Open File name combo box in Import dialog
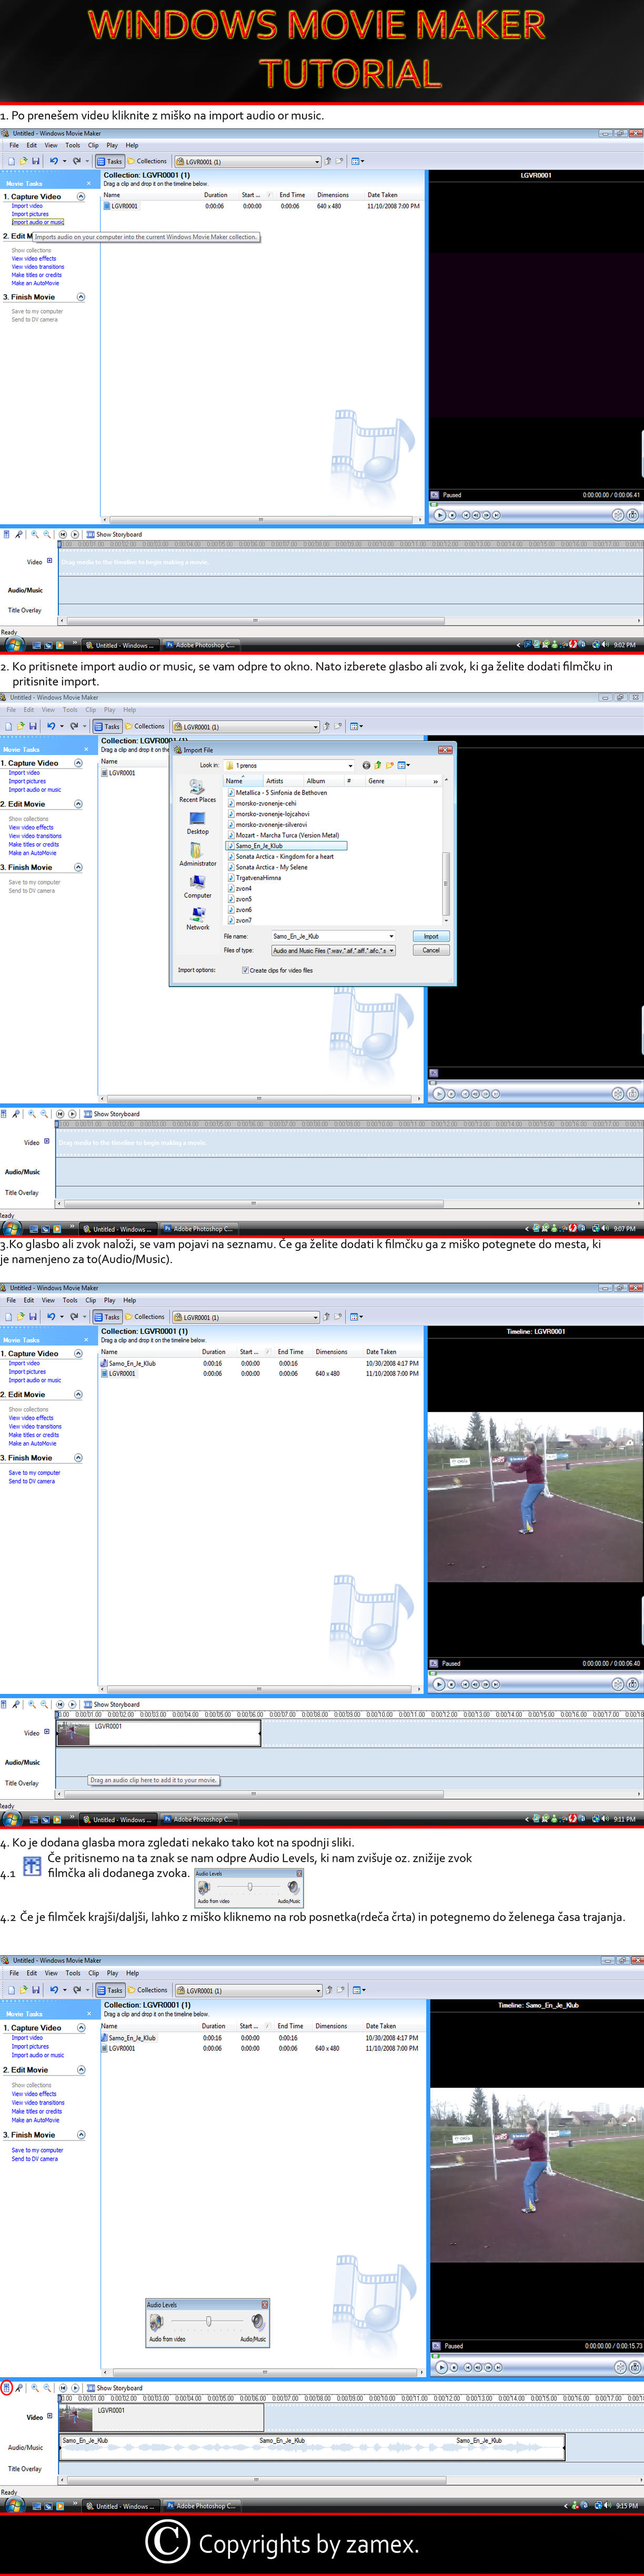 pyautogui.click(x=333, y=936)
